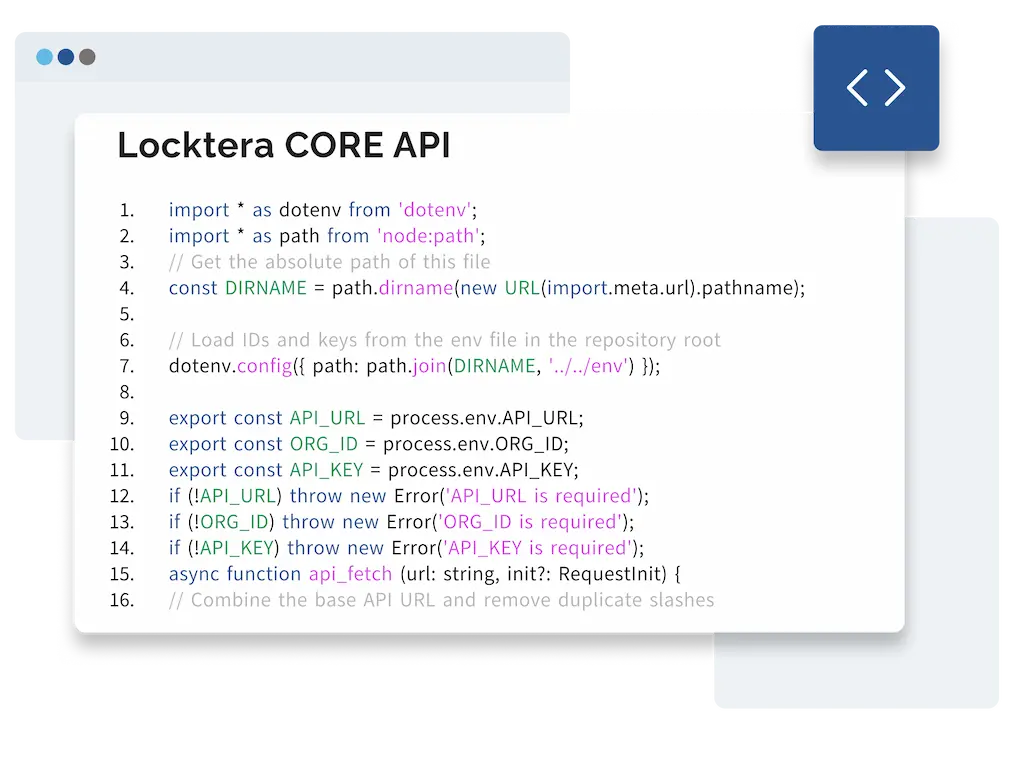This screenshot has width=1020, height=768.
Task: Select line 2 importing node:path
Action: point(327,236)
